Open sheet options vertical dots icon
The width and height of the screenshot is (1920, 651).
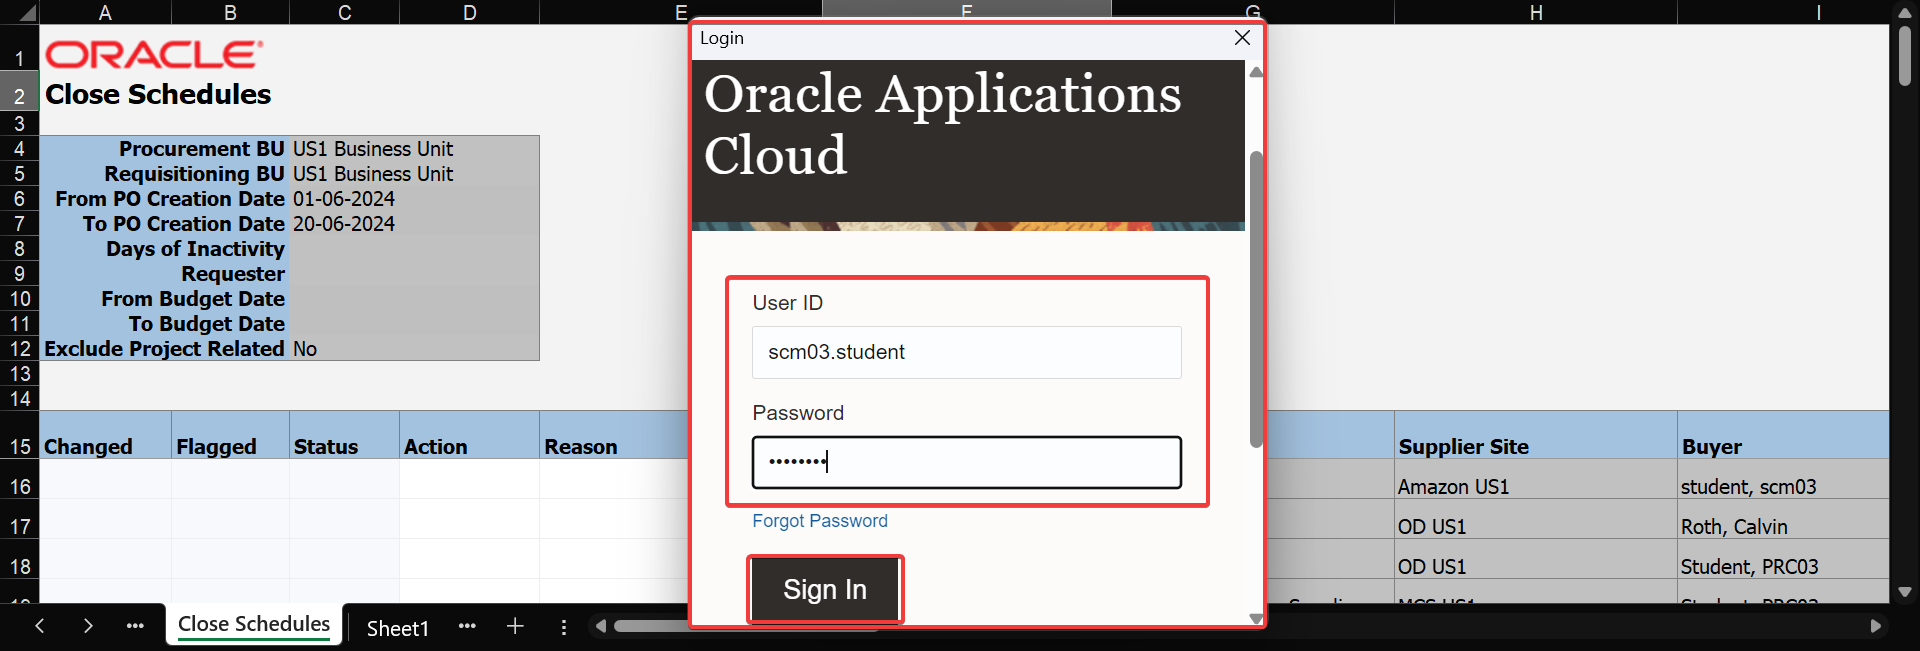564,627
